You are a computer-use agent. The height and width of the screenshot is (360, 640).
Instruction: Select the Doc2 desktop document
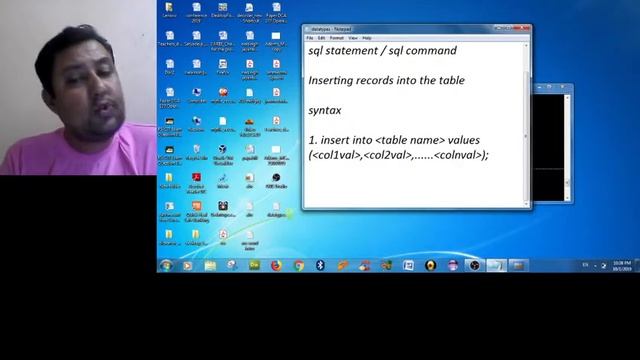point(169,67)
